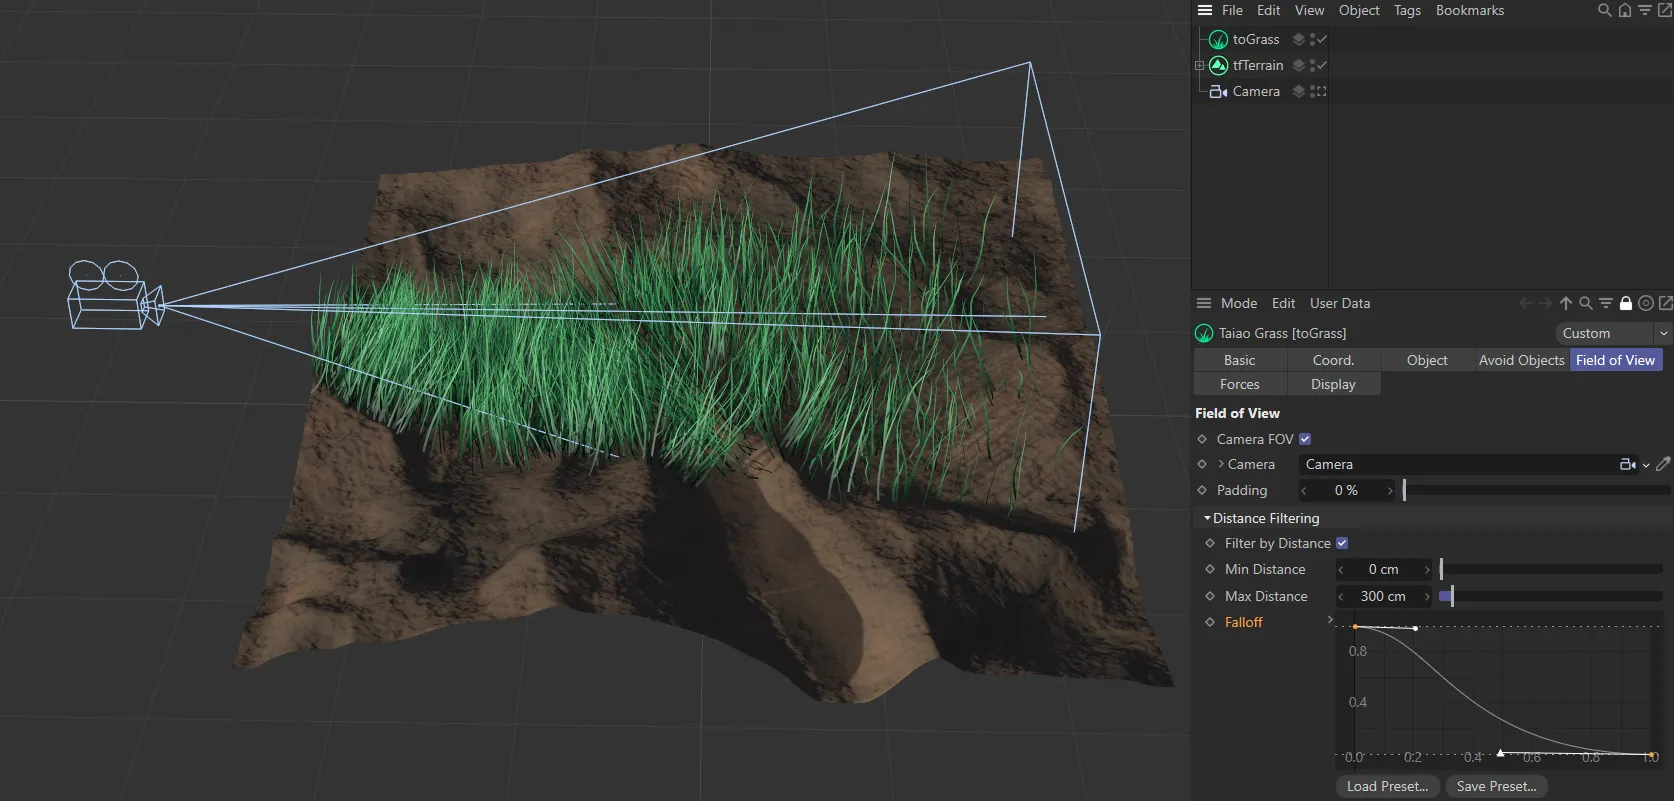
Task: Switch to the Avoid Objects tab
Action: [x=1521, y=360]
